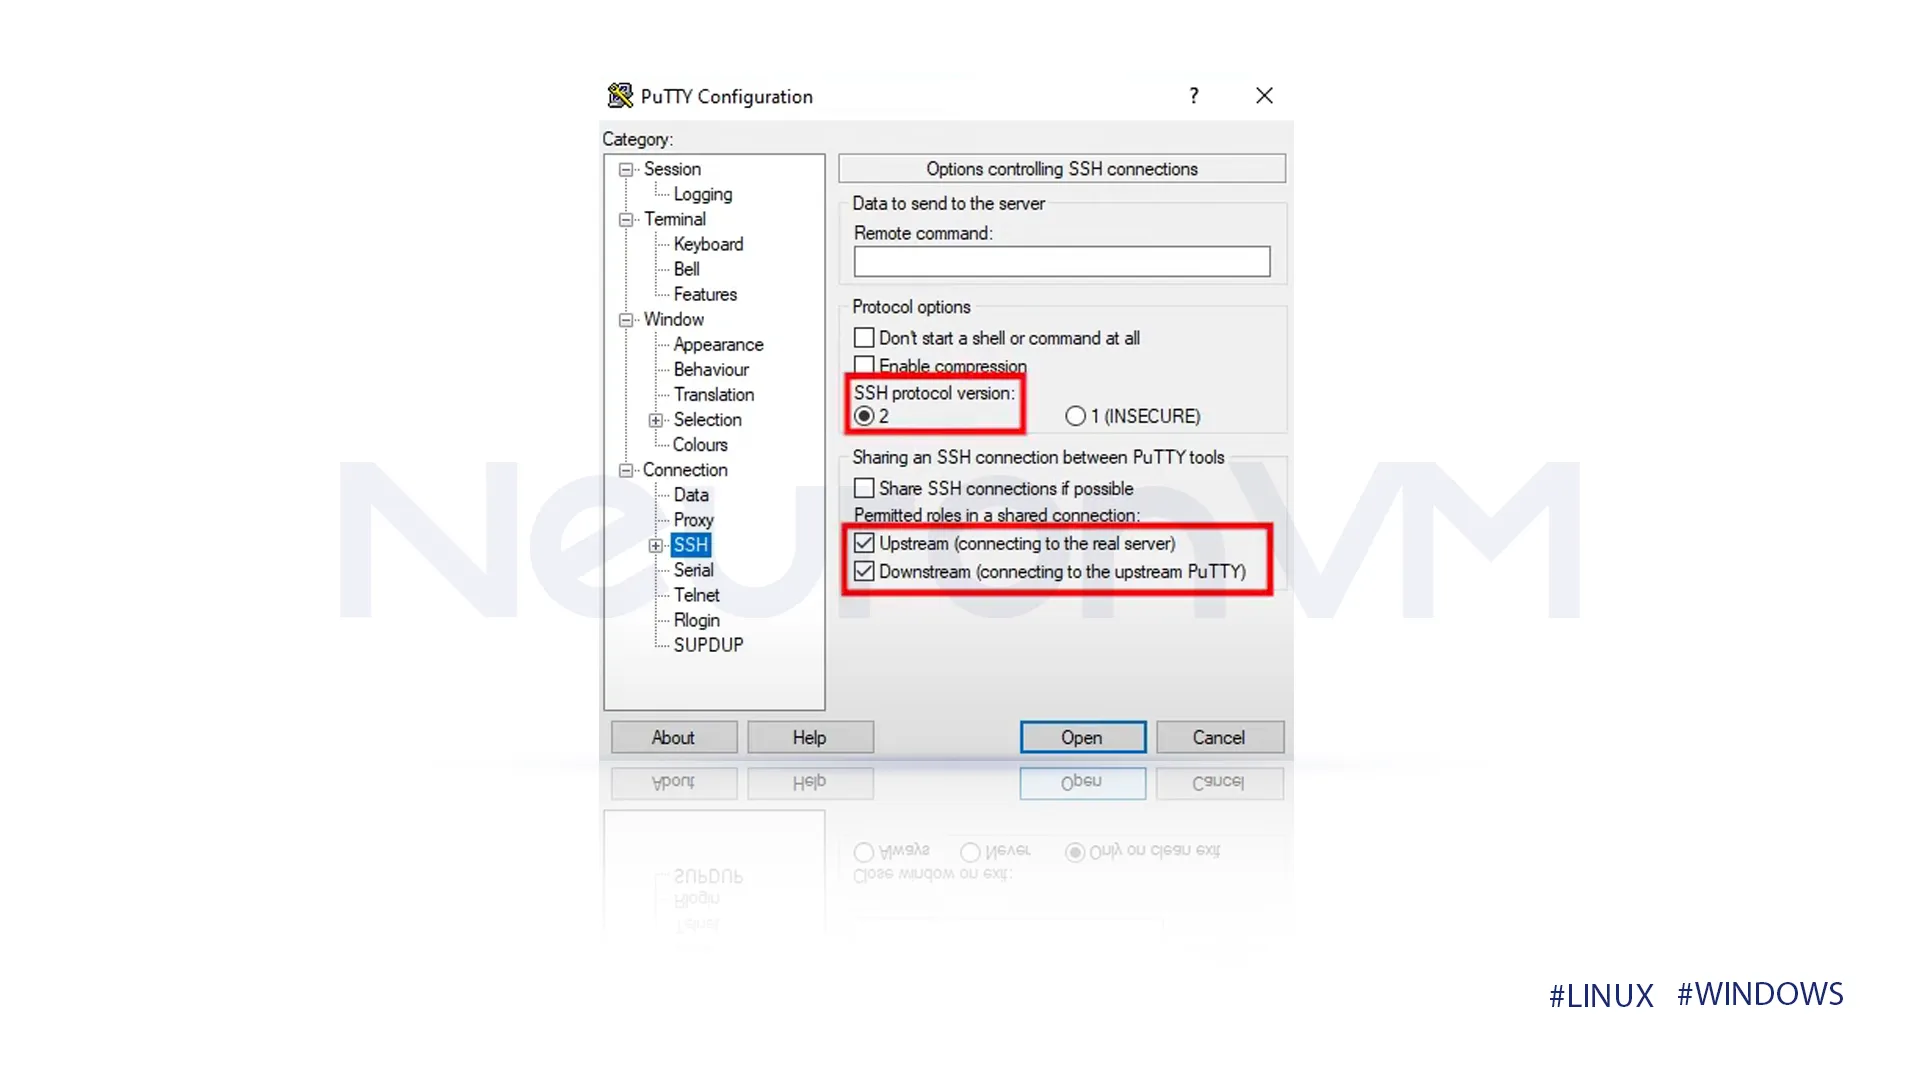Open the SSH connection settings

691,545
